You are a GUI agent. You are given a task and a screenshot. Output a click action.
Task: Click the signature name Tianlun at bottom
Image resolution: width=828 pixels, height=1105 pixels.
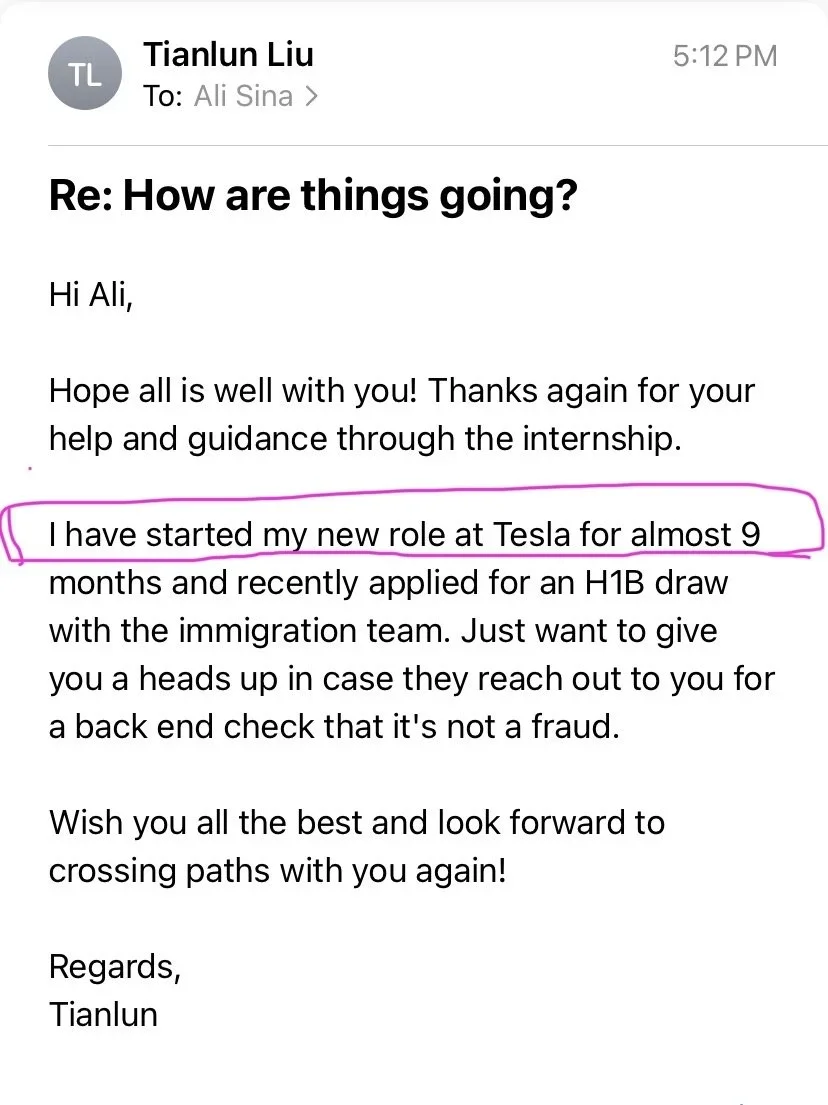[103, 1015]
